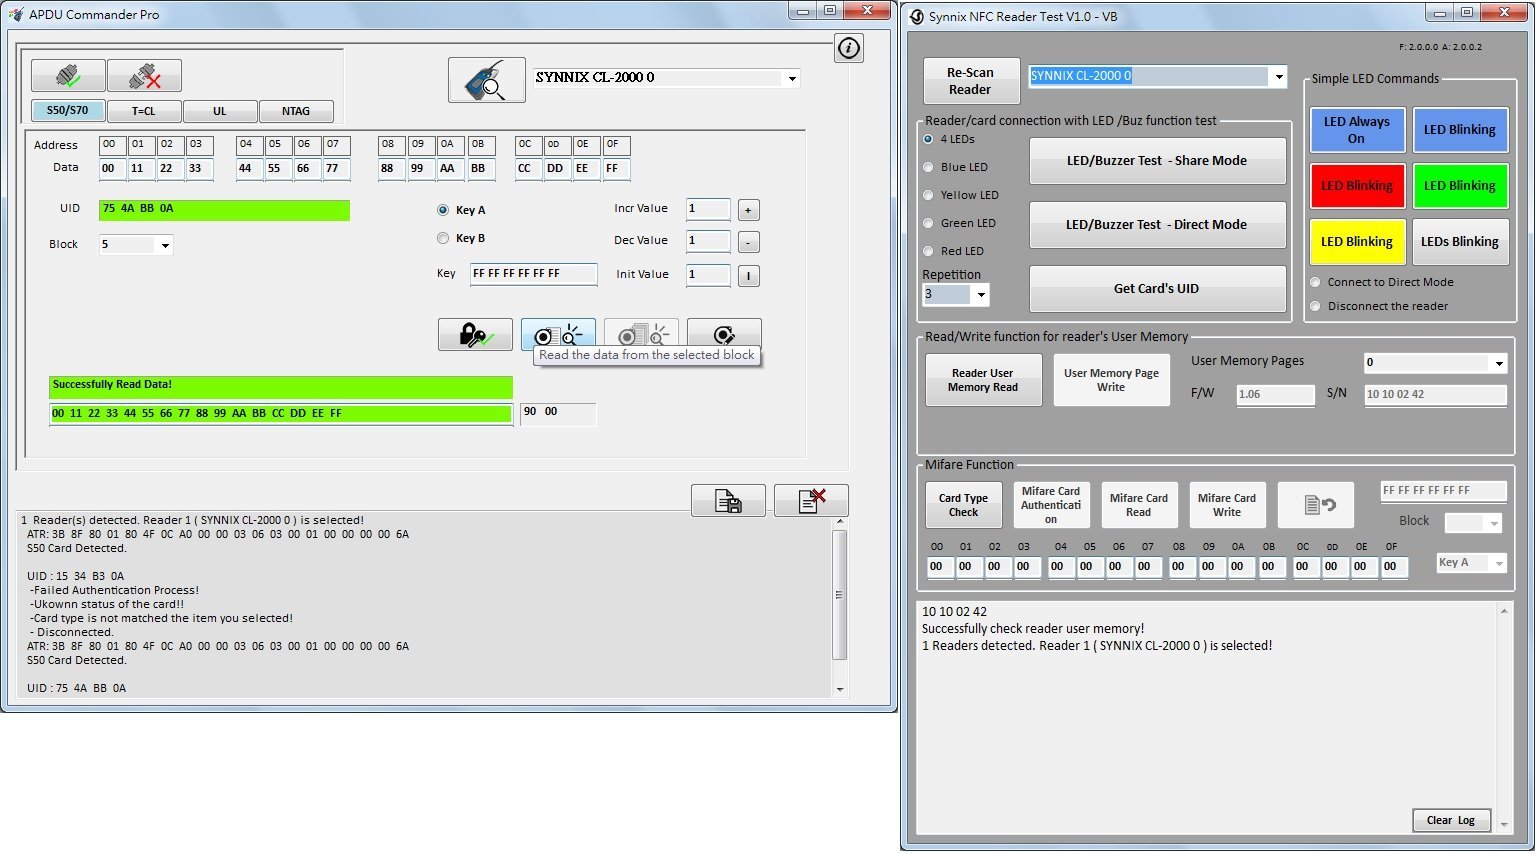Select the Green LED radio option
The width and height of the screenshot is (1540, 854).
tap(928, 223)
